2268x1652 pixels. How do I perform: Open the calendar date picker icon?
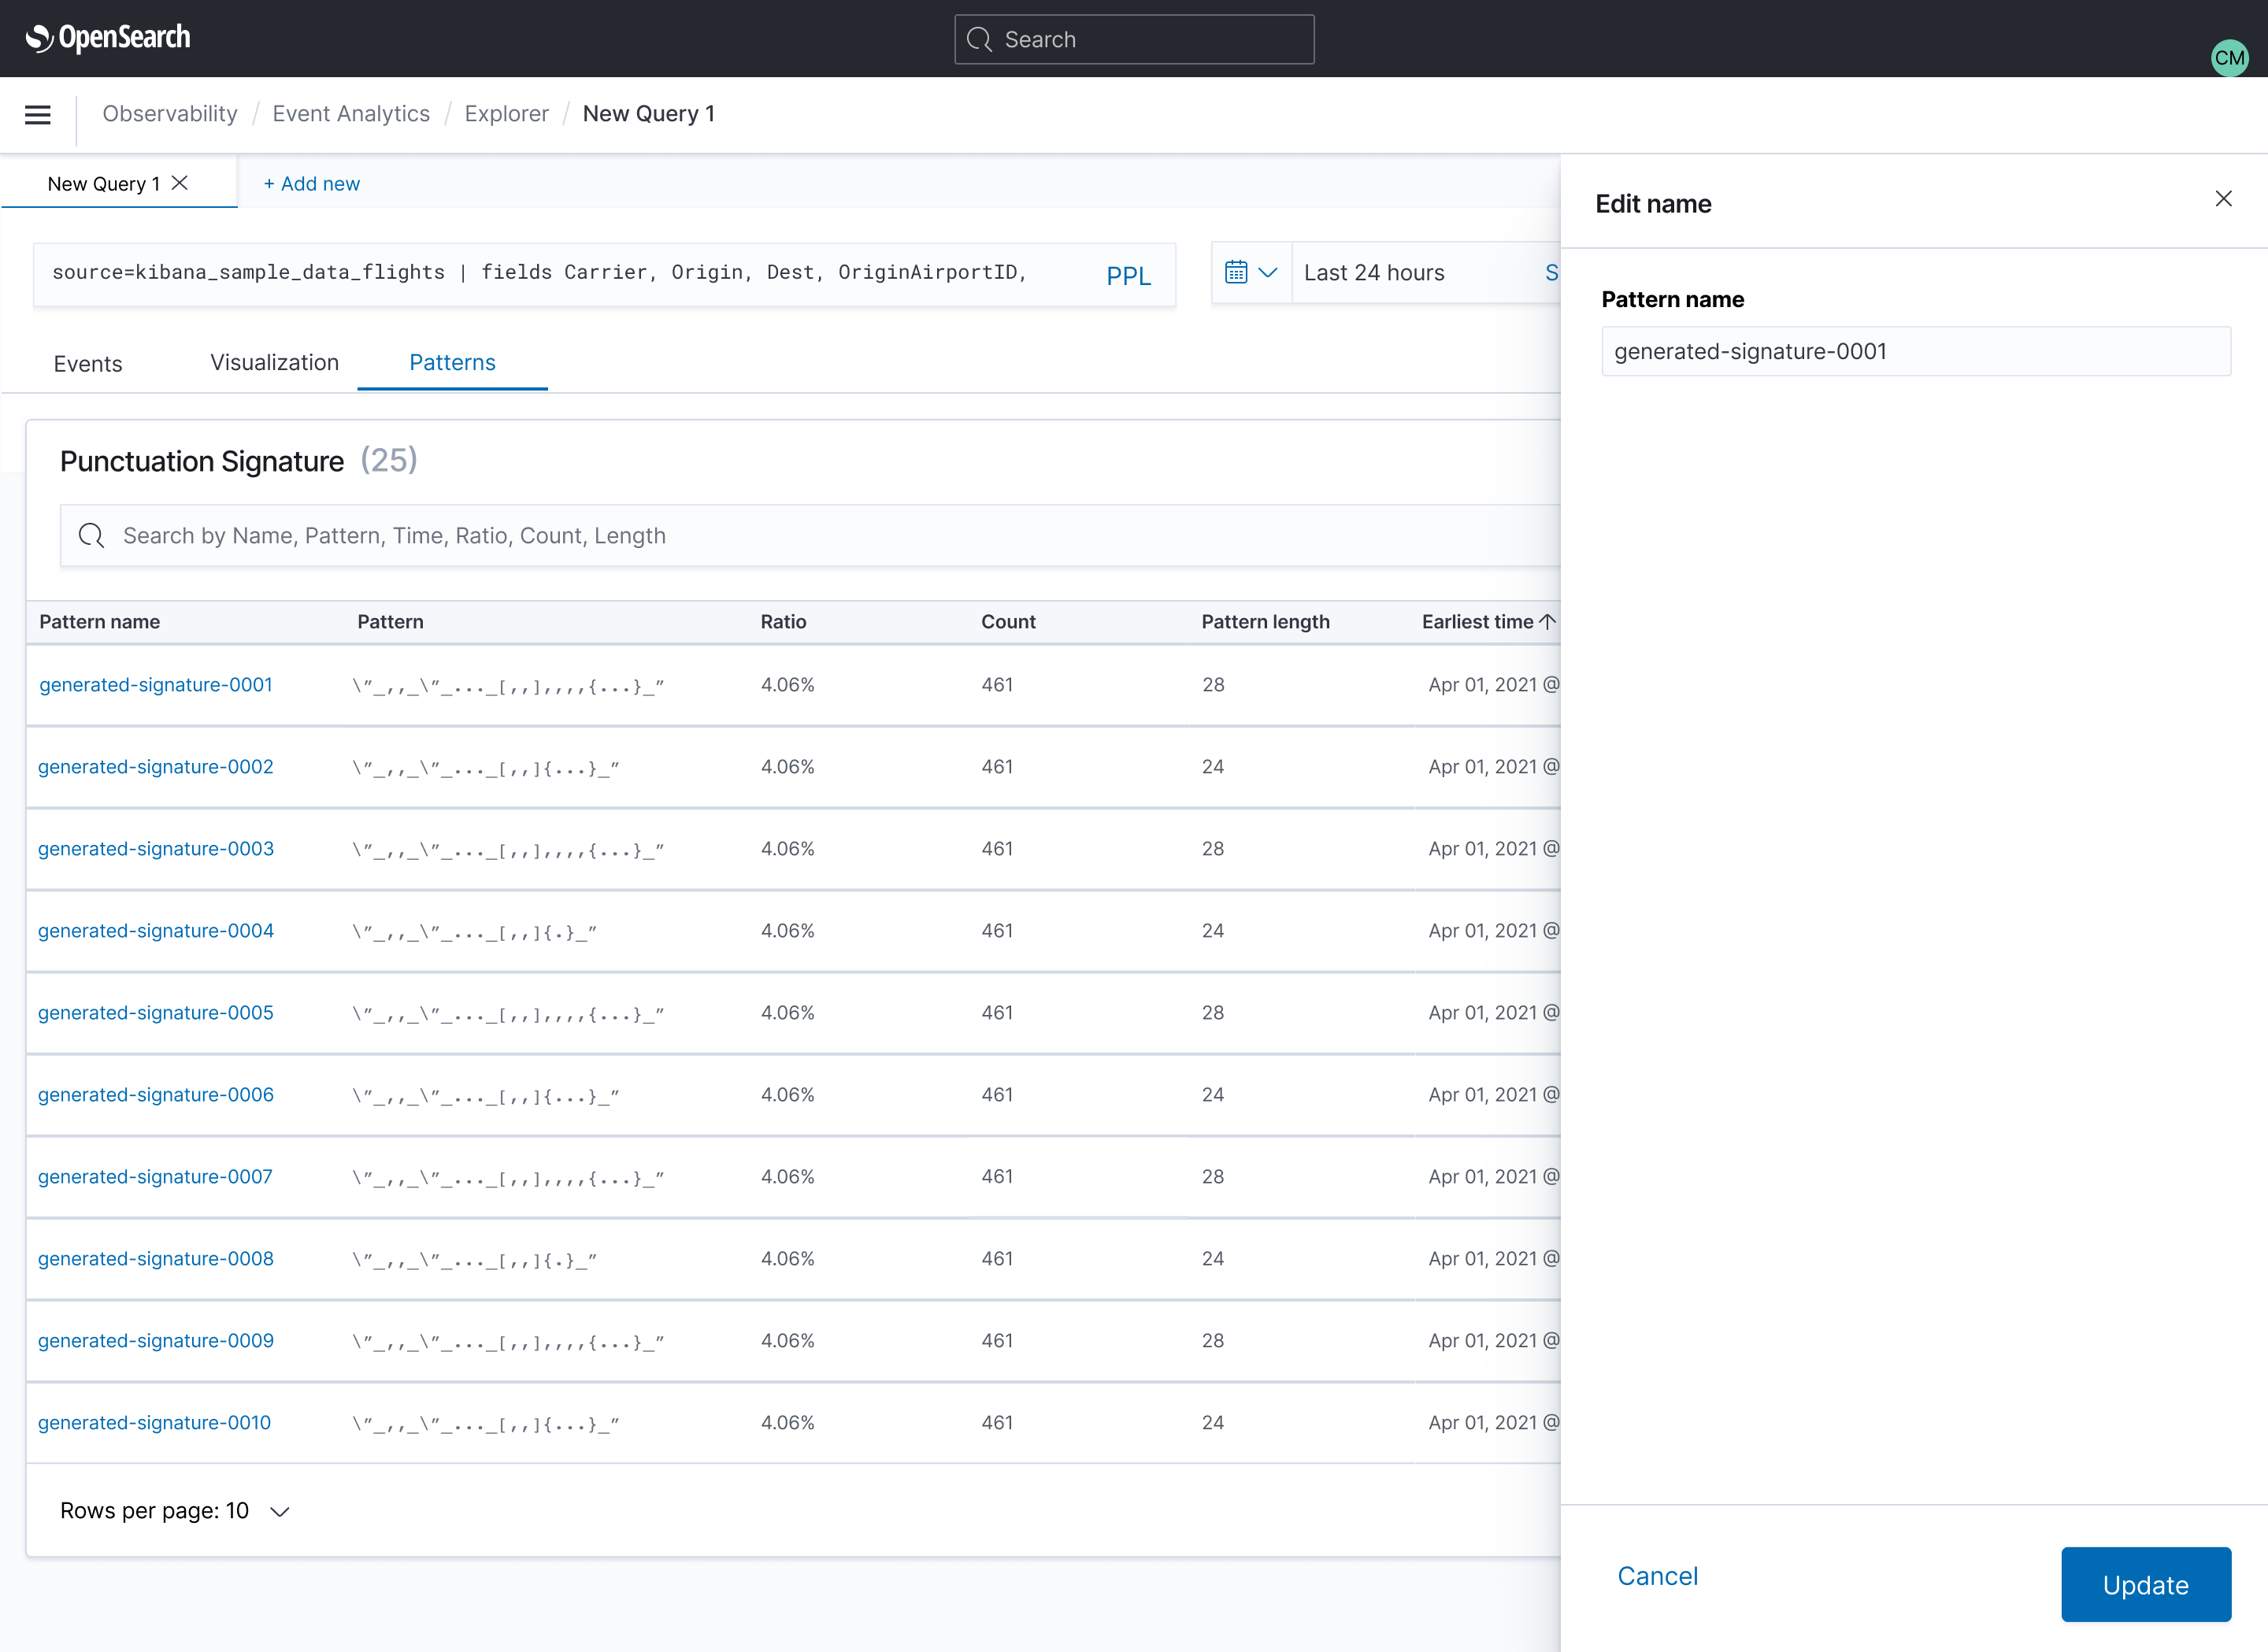(x=1237, y=271)
